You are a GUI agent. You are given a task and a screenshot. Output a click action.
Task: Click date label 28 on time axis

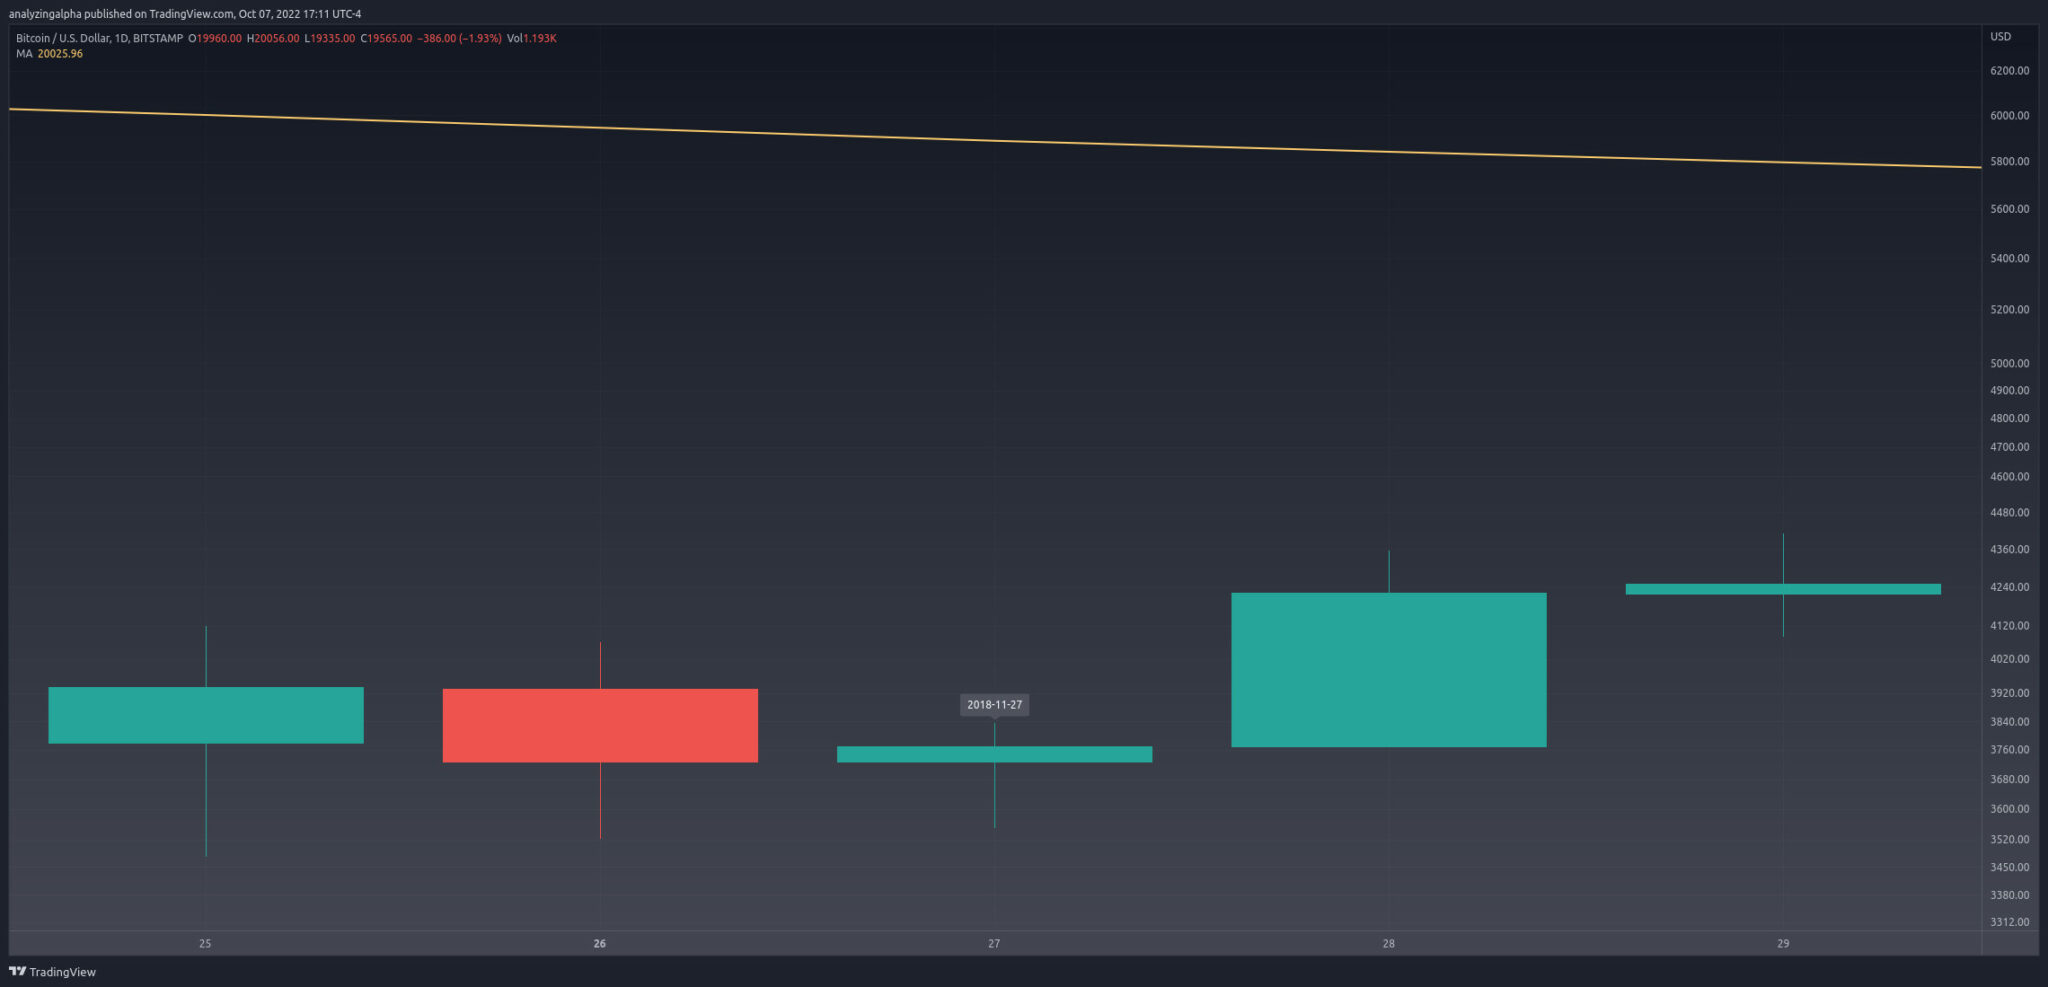tap(1388, 943)
